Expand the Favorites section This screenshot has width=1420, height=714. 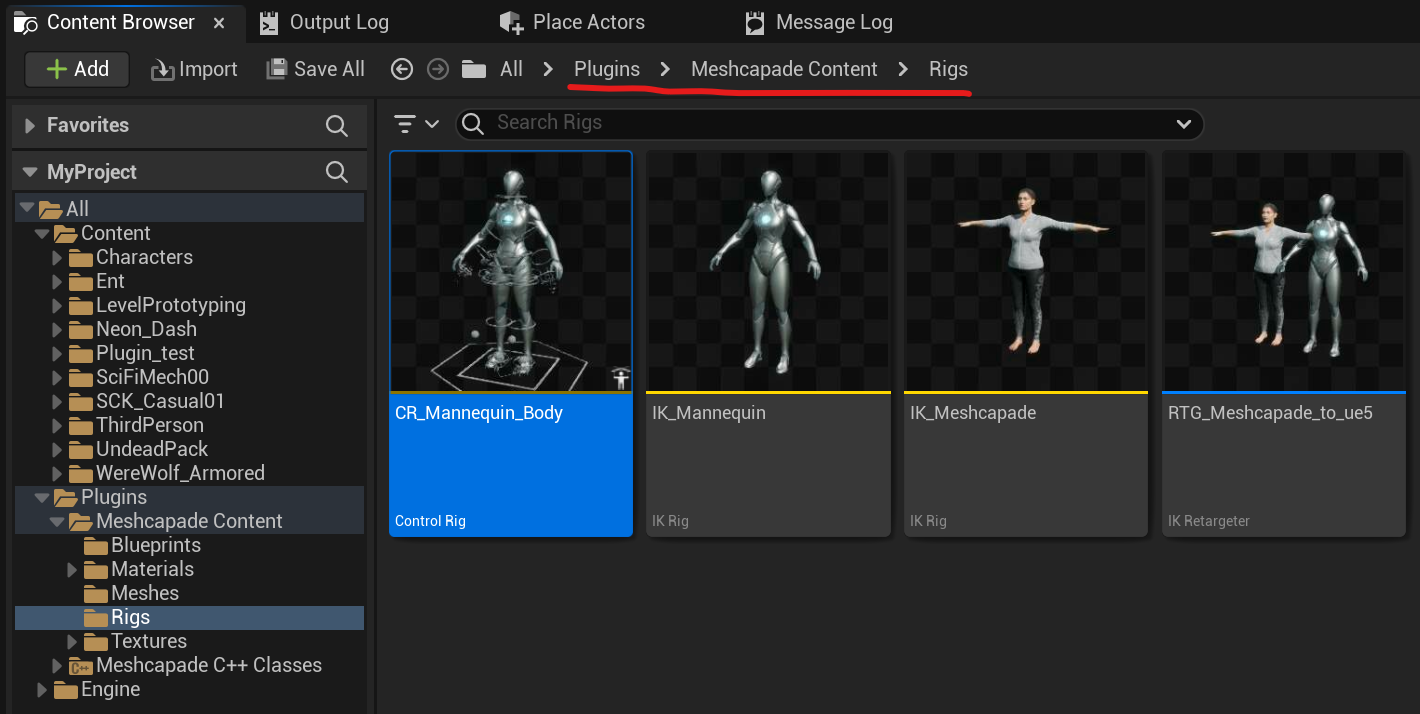[28, 126]
